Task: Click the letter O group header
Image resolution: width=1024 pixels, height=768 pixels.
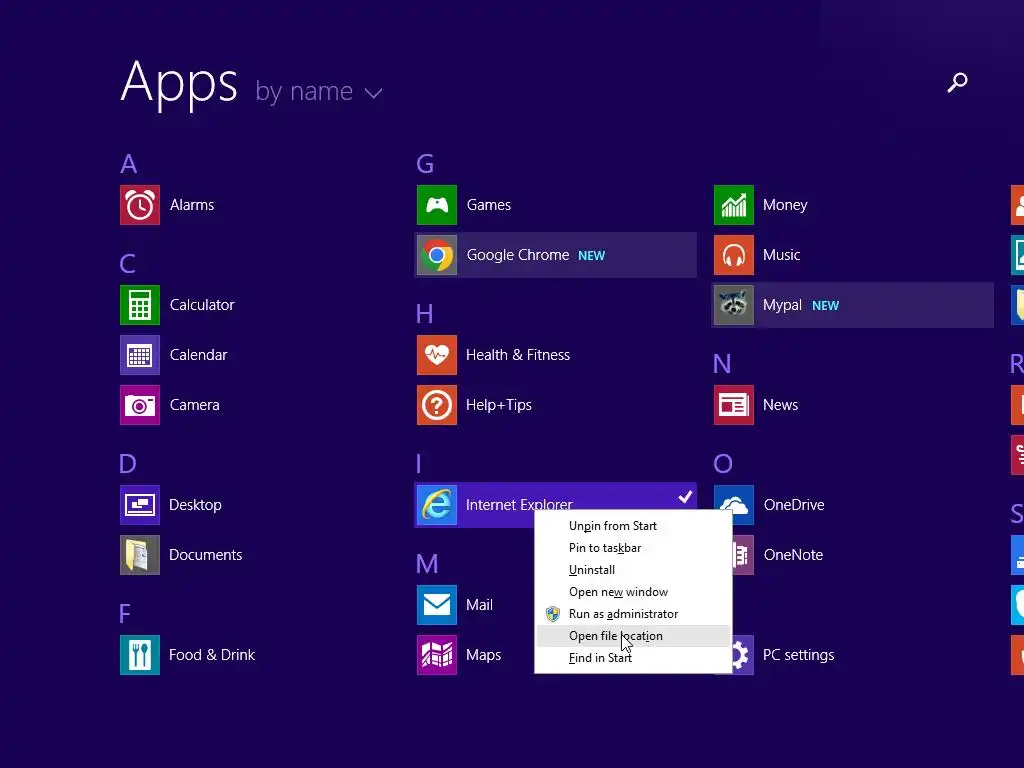Action: click(x=723, y=464)
